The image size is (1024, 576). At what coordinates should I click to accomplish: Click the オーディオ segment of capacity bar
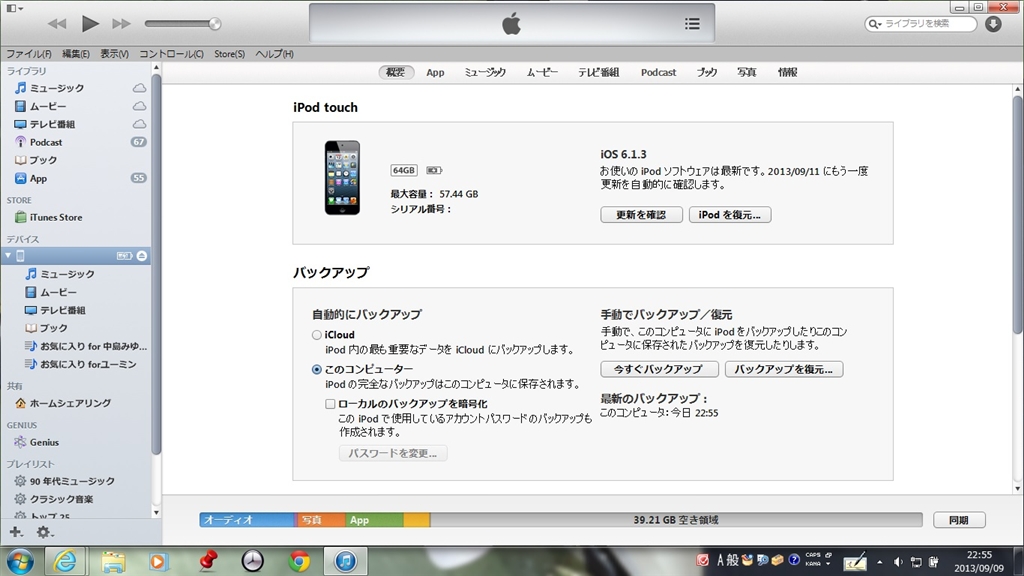pyautogui.click(x=248, y=520)
